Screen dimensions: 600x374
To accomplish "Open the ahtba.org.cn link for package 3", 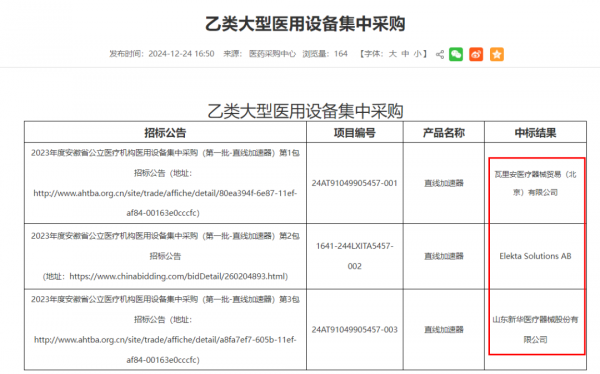I will [x=165, y=350].
